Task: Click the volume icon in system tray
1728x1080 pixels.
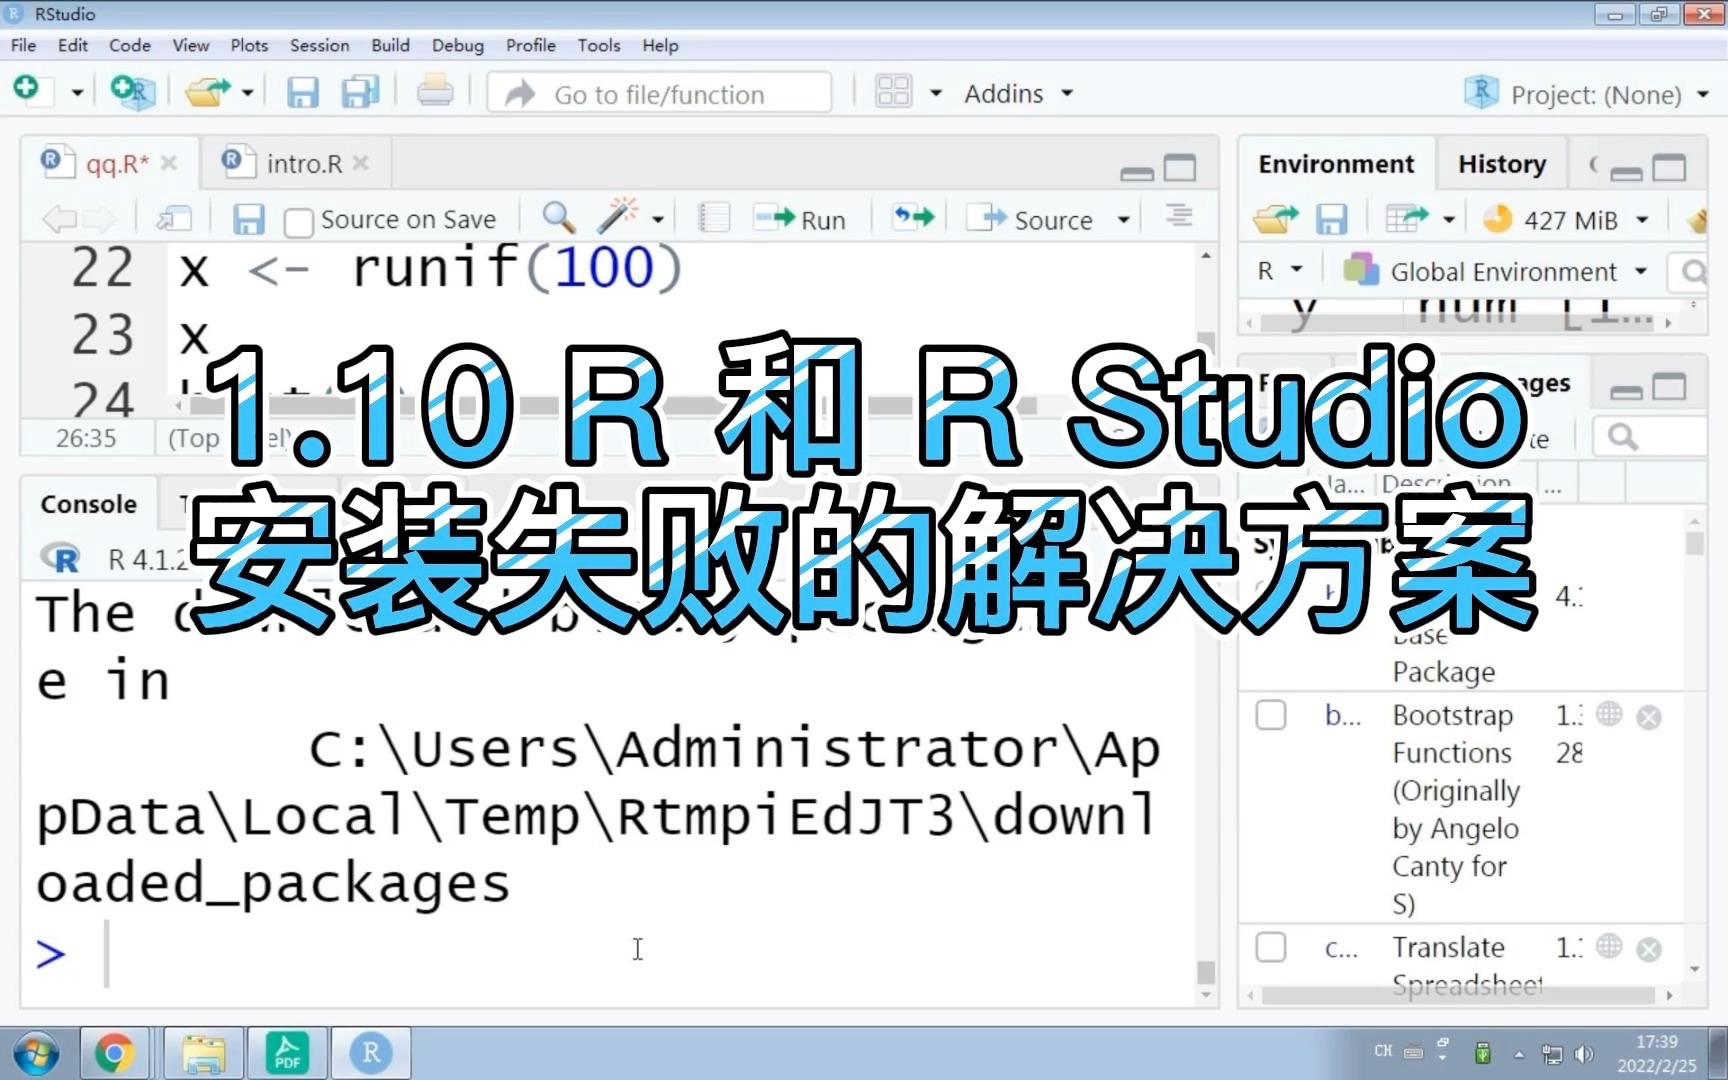Action: 1584,1053
